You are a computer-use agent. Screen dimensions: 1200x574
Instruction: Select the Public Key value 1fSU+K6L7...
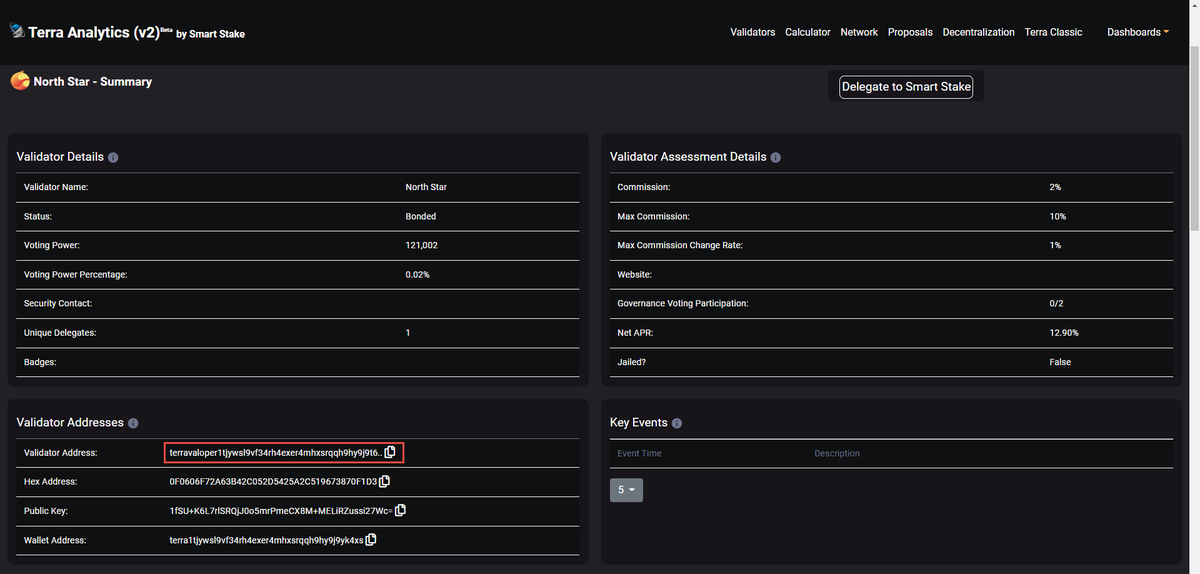[x=281, y=511]
